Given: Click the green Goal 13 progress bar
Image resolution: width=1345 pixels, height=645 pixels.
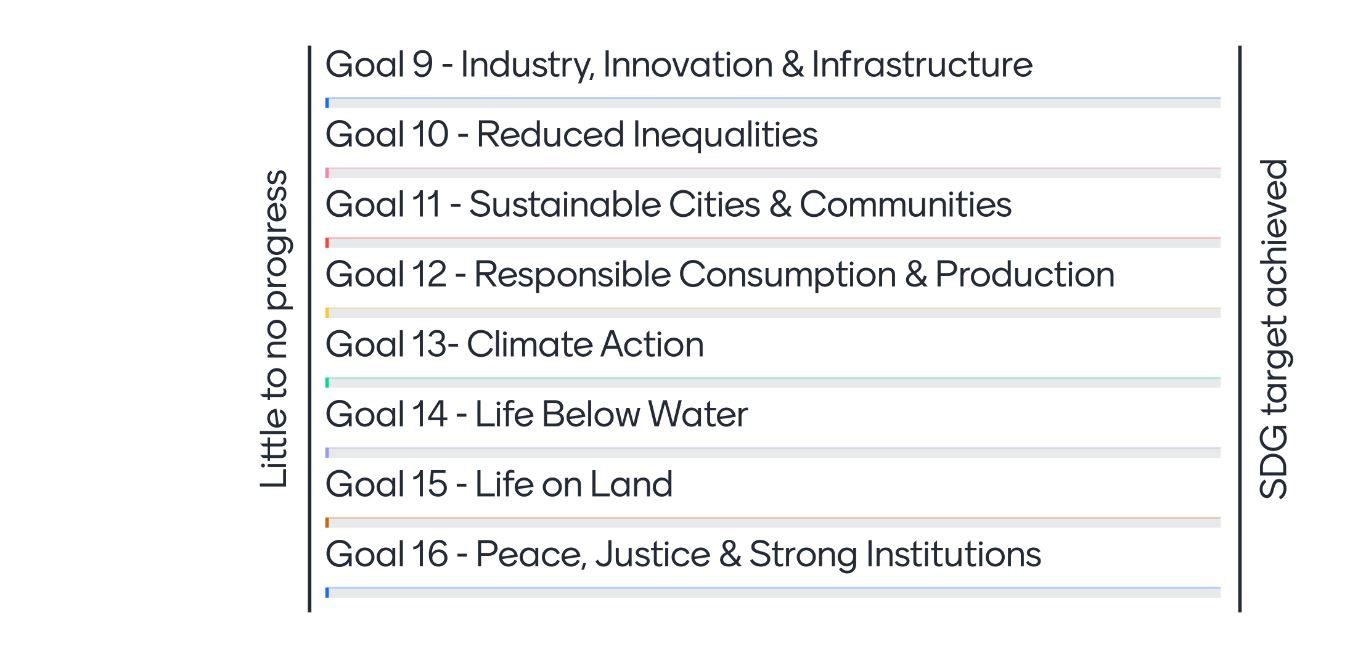Looking at the screenshot, I should click(773, 383).
